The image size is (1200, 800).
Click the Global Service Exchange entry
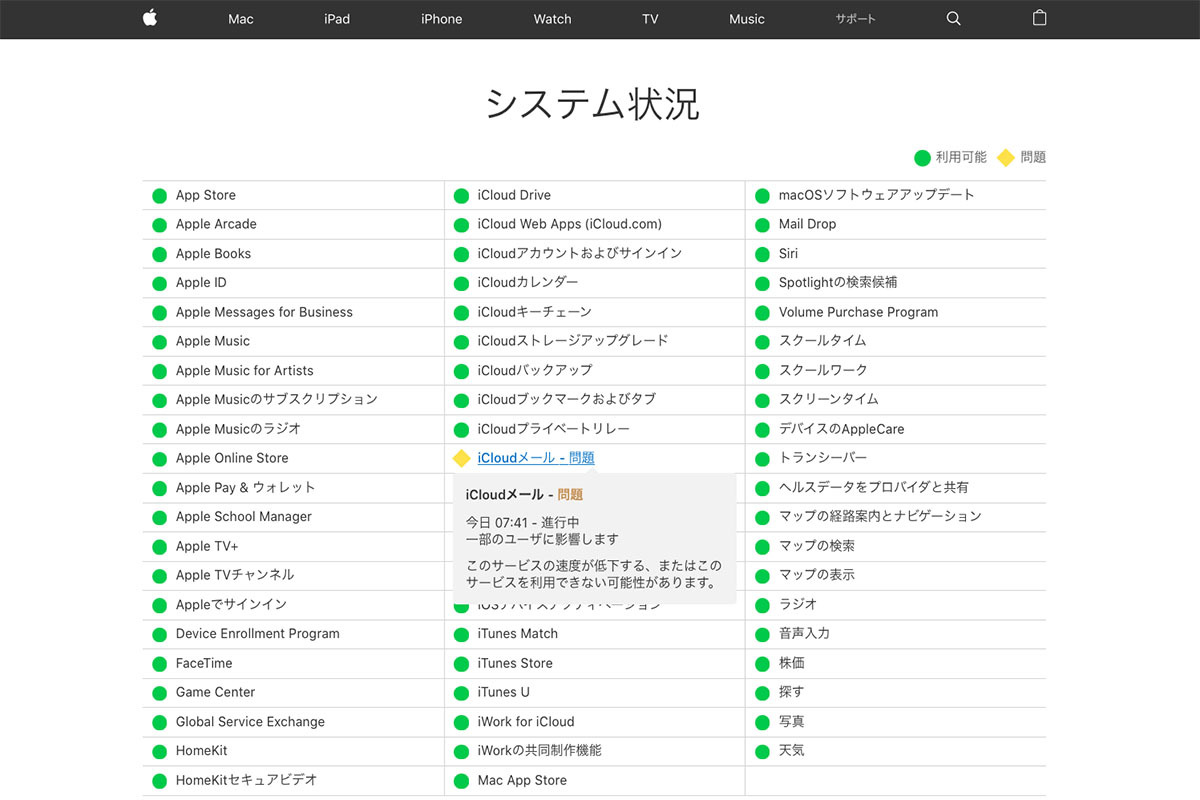coord(250,721)
